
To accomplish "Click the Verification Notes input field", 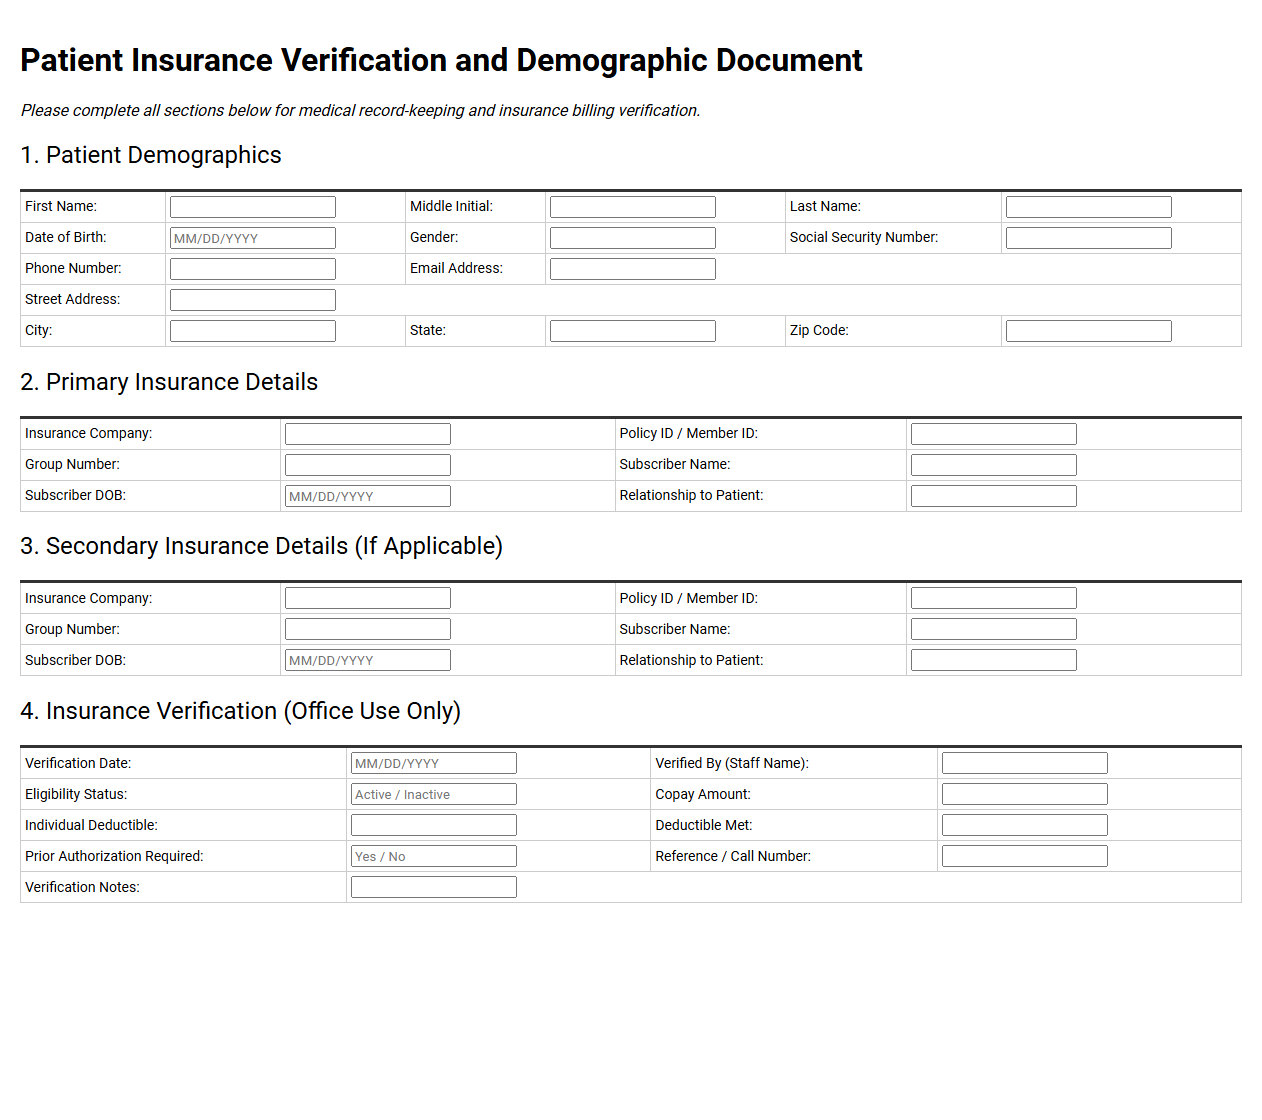I will (x=434, y=887).
